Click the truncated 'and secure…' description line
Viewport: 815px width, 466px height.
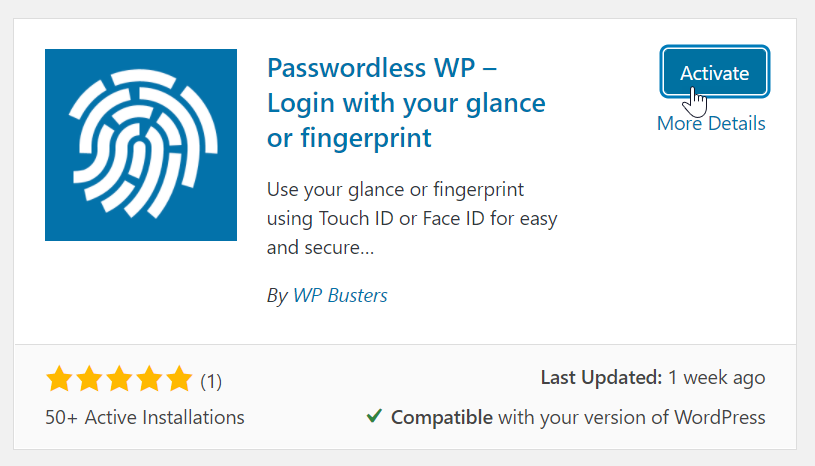[x=320, y=245]
